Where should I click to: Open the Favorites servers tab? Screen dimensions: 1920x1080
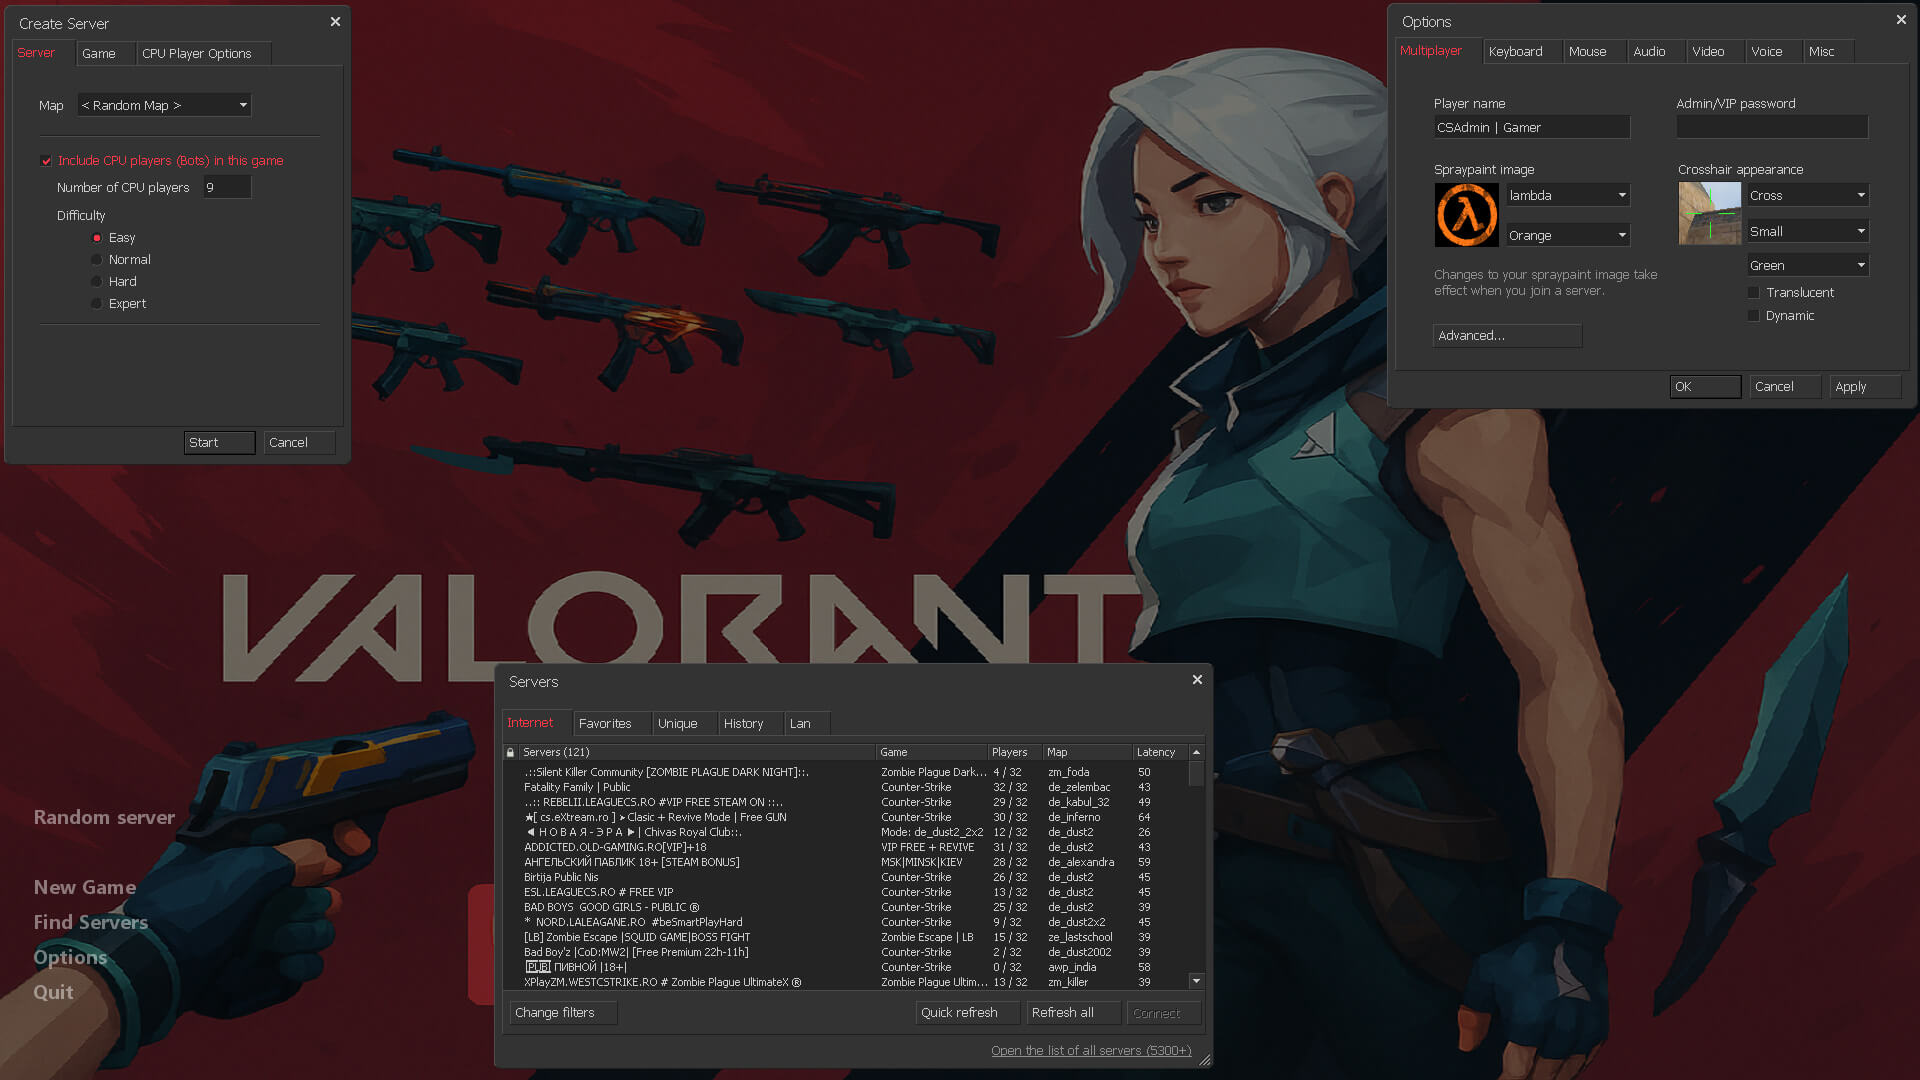[x=605, y=724]
